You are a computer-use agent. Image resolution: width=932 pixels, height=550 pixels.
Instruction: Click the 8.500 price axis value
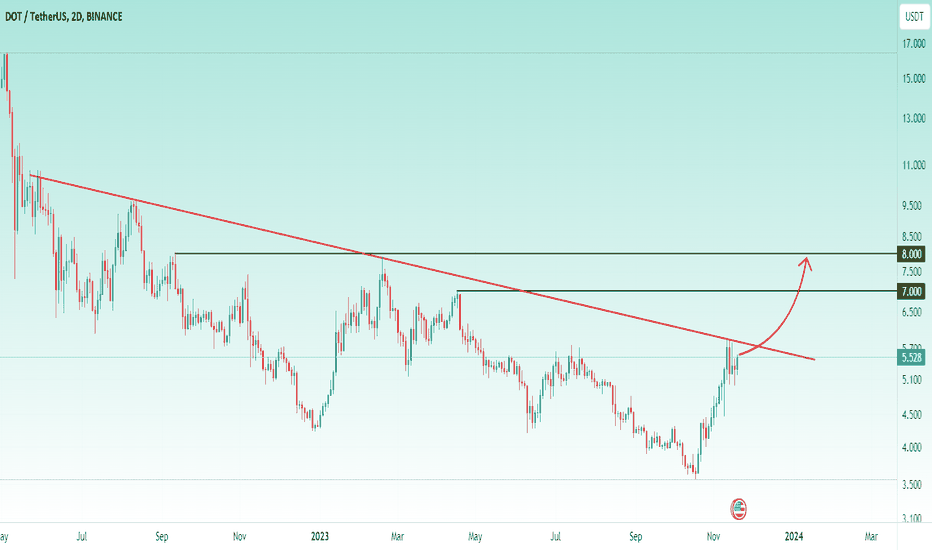click(912, 237)
